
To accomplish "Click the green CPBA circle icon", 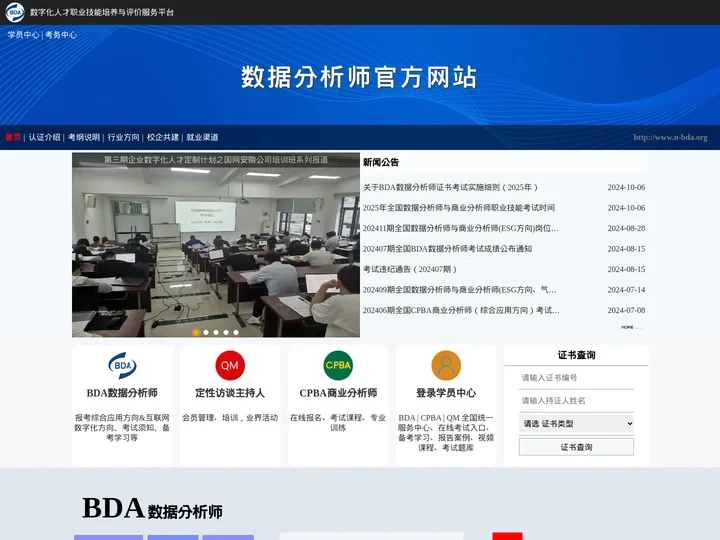I will click(x=338, y=366).
